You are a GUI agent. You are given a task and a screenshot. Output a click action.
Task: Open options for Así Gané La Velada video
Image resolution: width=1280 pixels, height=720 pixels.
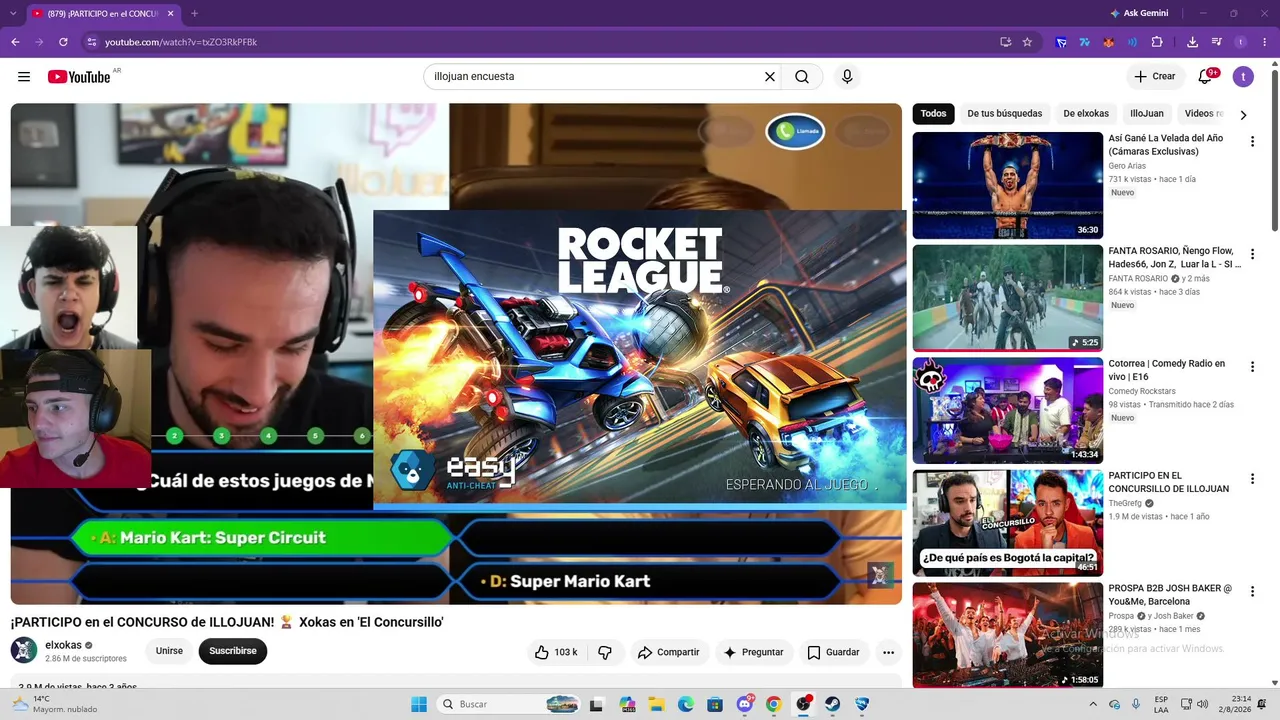point(1252,142)
